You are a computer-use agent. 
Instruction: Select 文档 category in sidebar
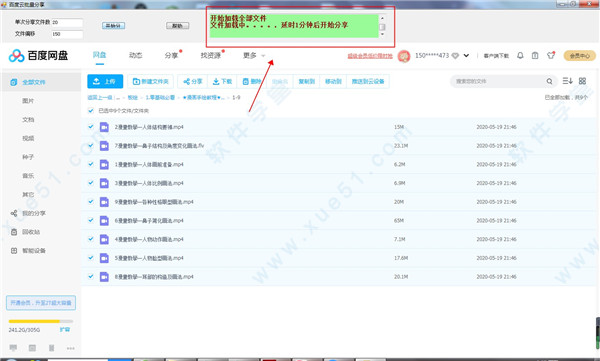(28, 119)
